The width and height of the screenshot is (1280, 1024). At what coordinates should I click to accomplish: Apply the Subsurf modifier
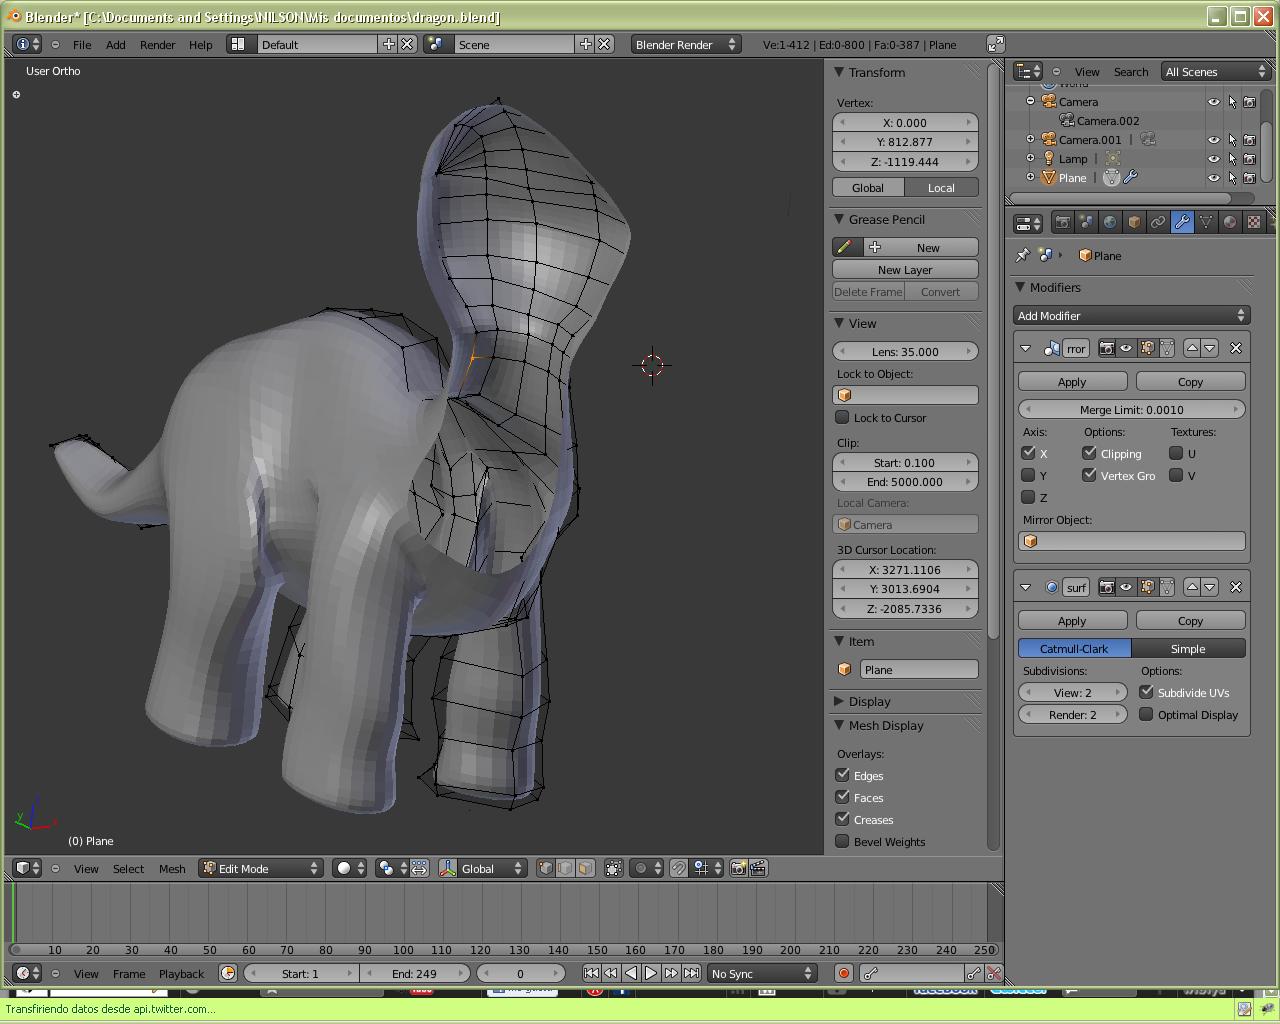coord(1072,621)
